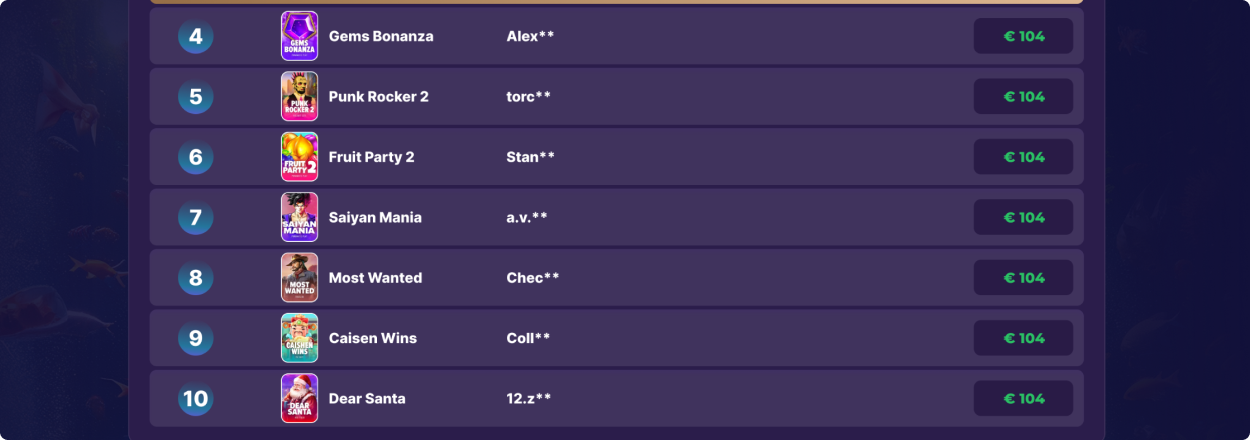Click the rank 7 number badge
Image resolution: width=1250 pixels, height=440 pixels.
196,217
